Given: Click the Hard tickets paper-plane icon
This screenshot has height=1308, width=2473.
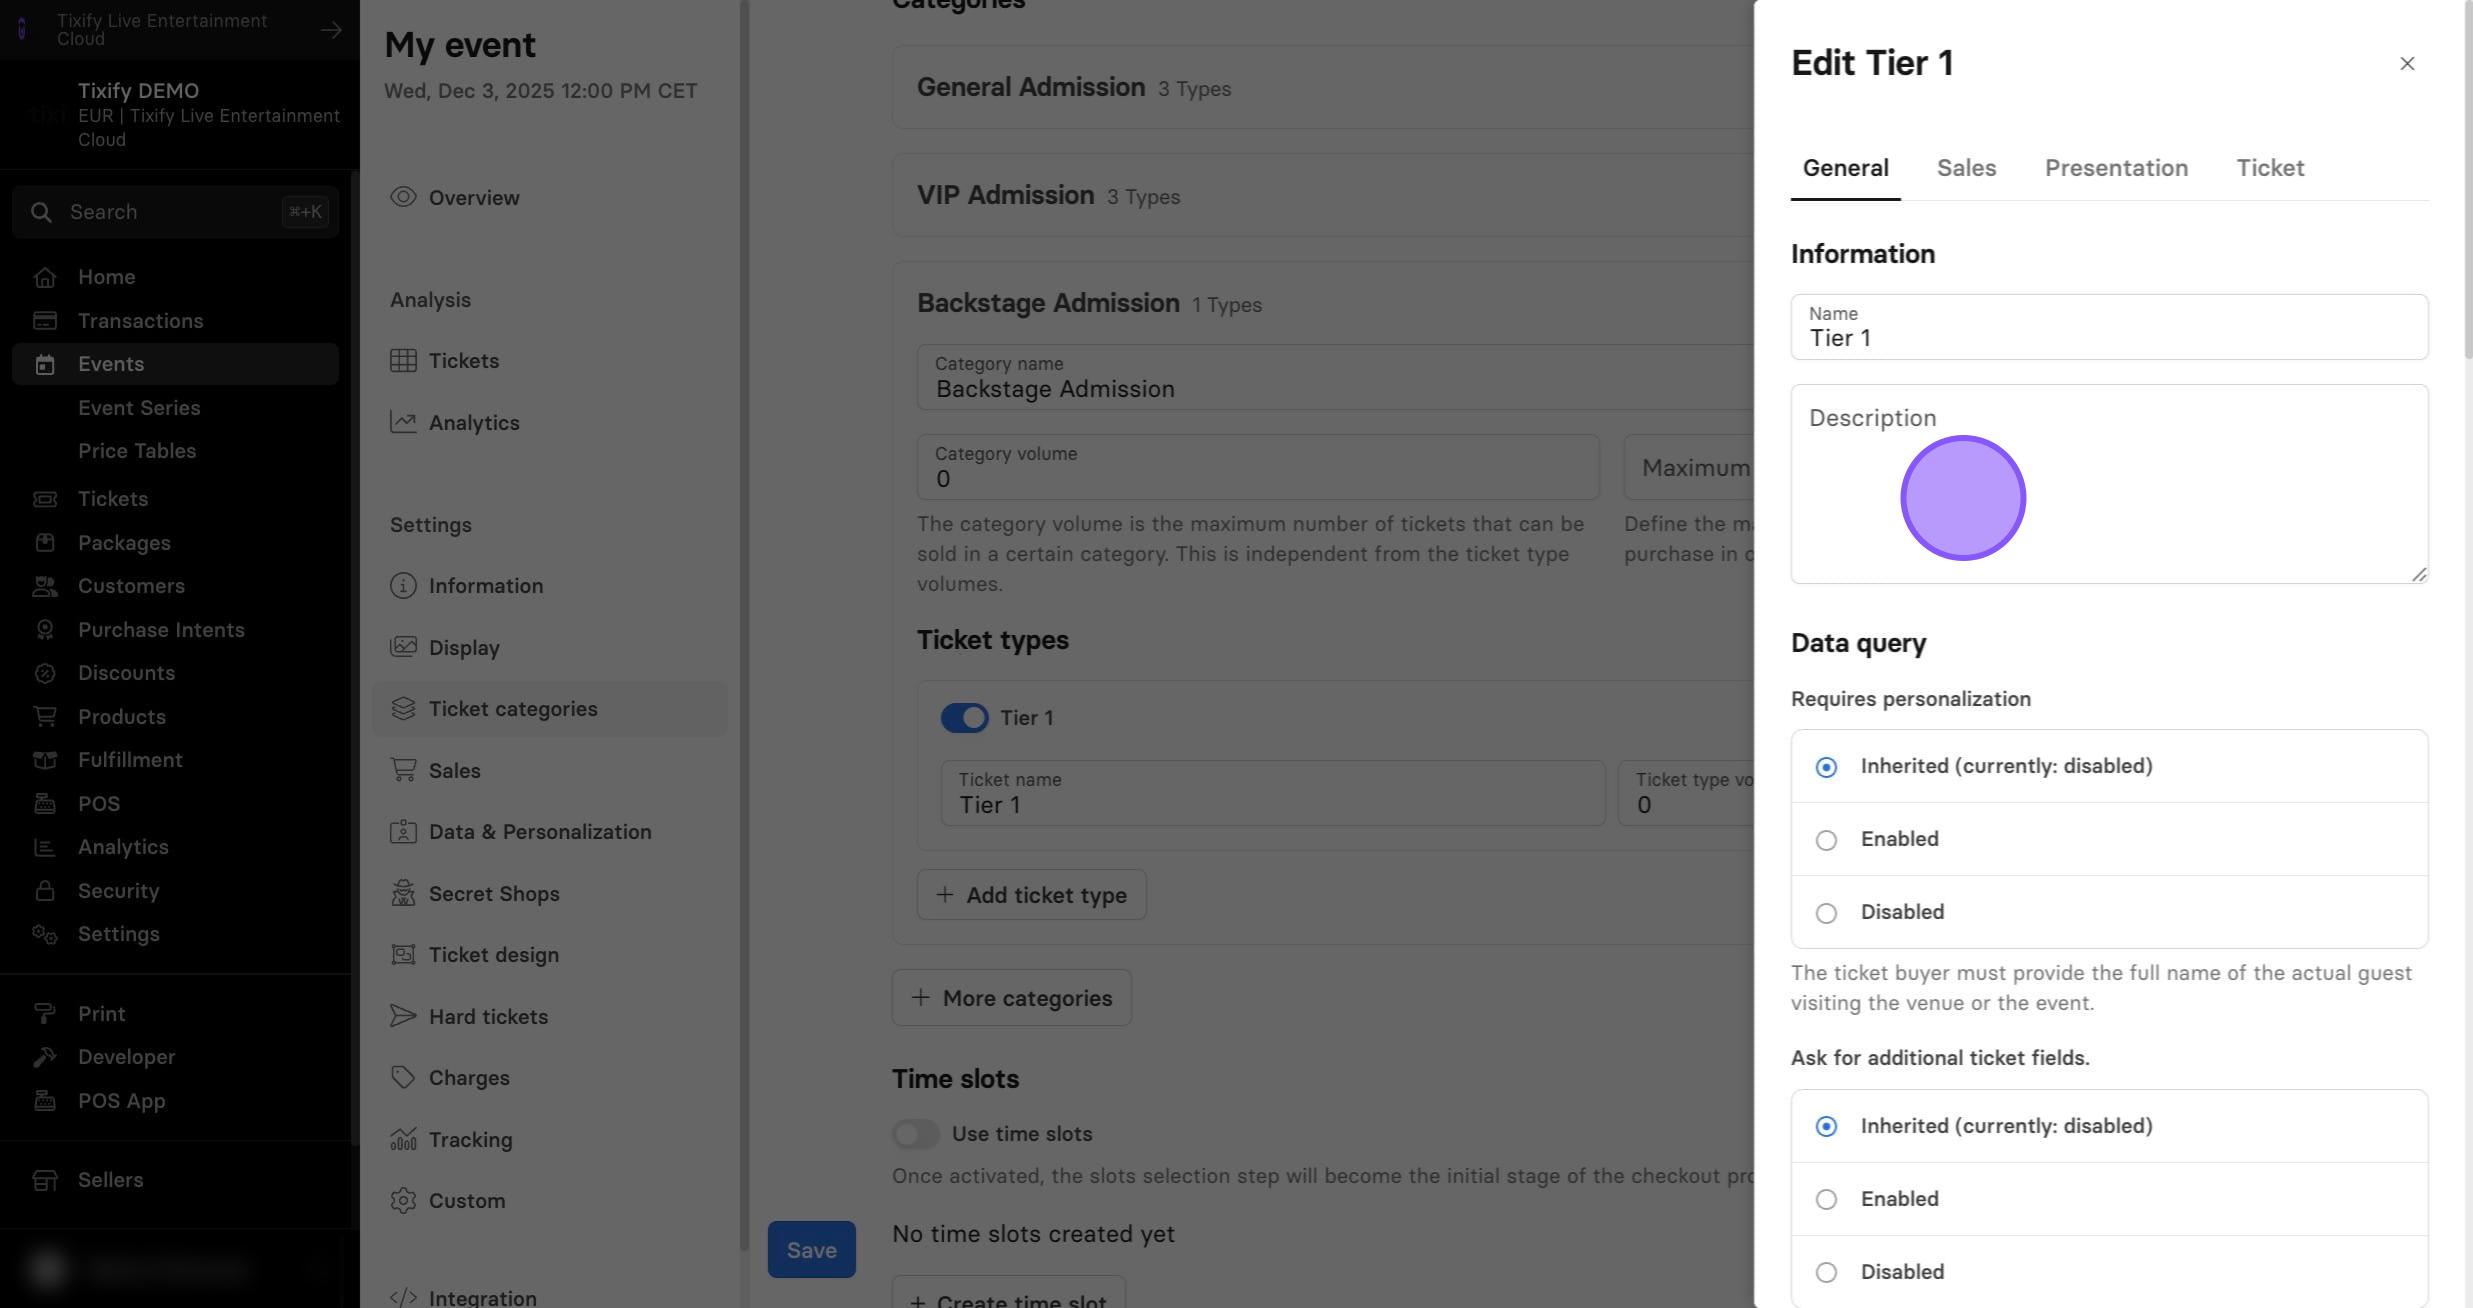Looking at the screenshot, I should click(x=403, y=1016).
